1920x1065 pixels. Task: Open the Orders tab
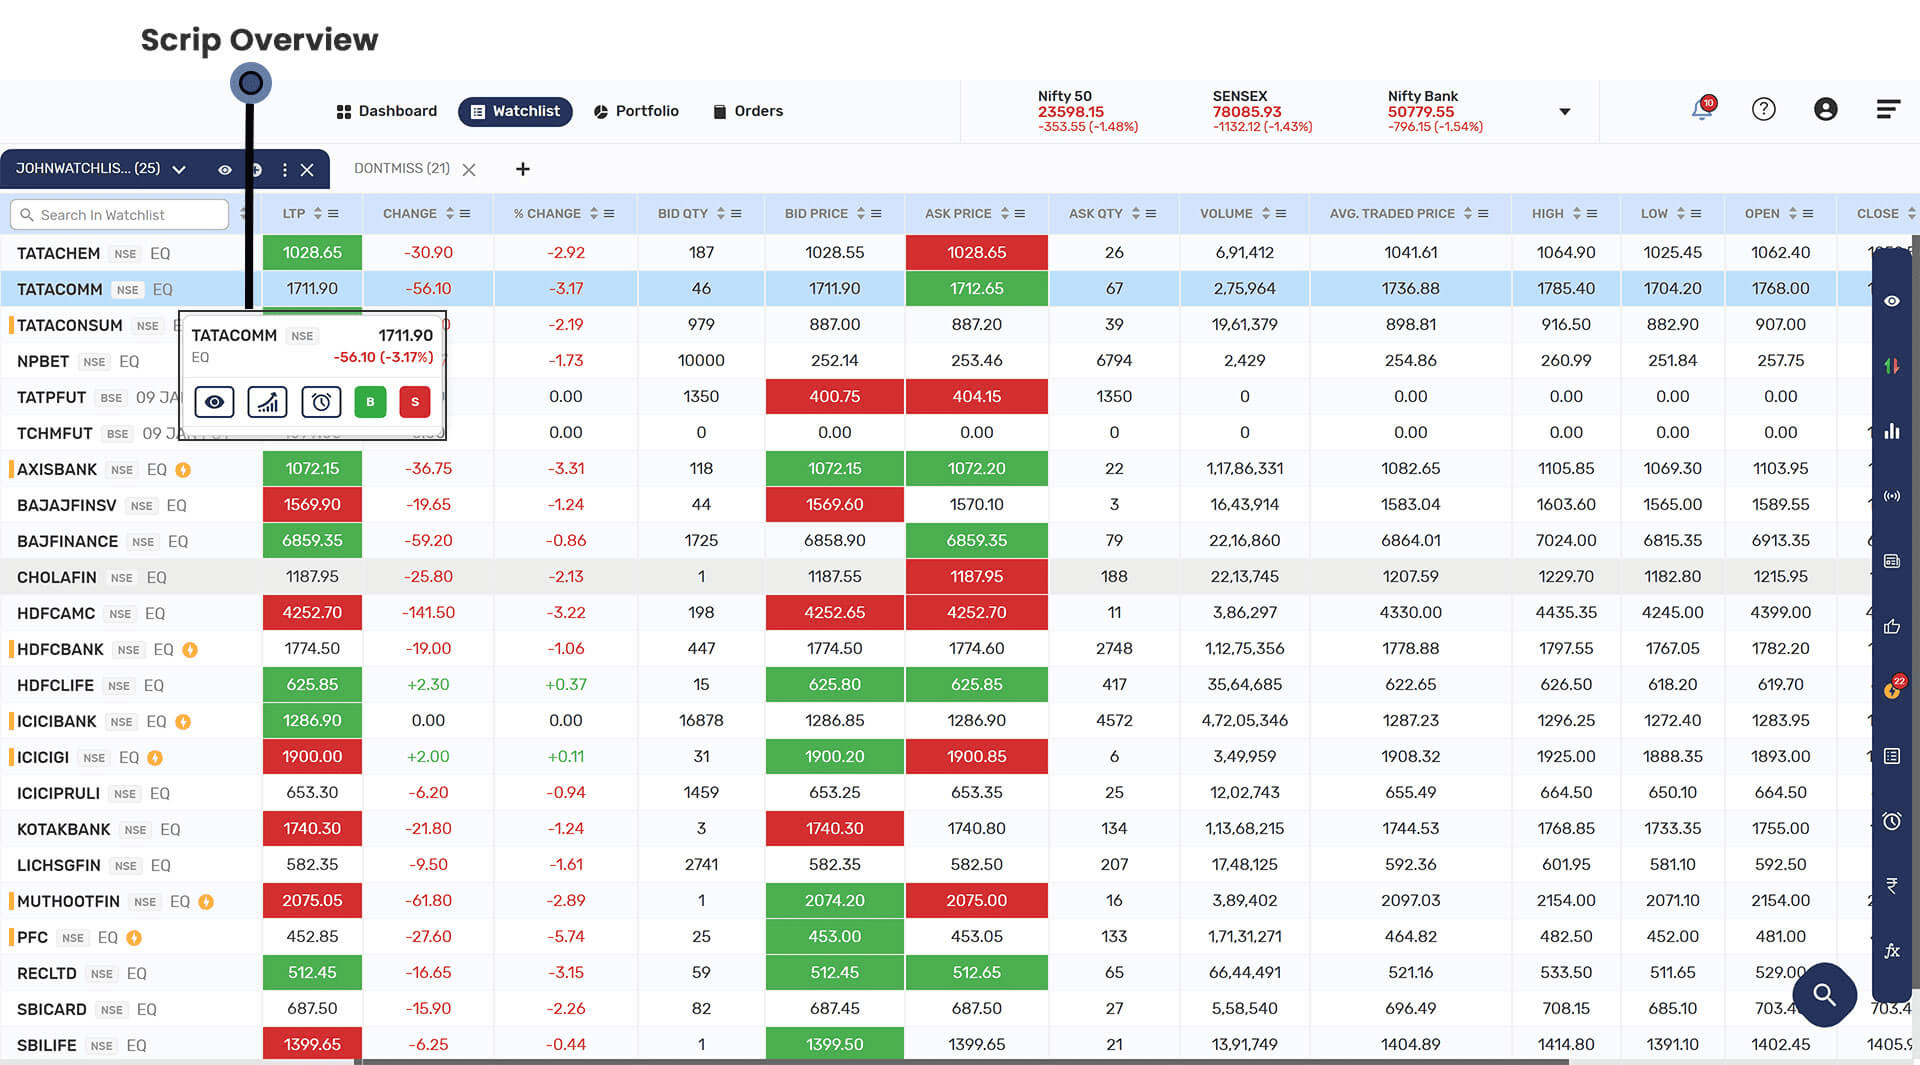click(748, 111)
